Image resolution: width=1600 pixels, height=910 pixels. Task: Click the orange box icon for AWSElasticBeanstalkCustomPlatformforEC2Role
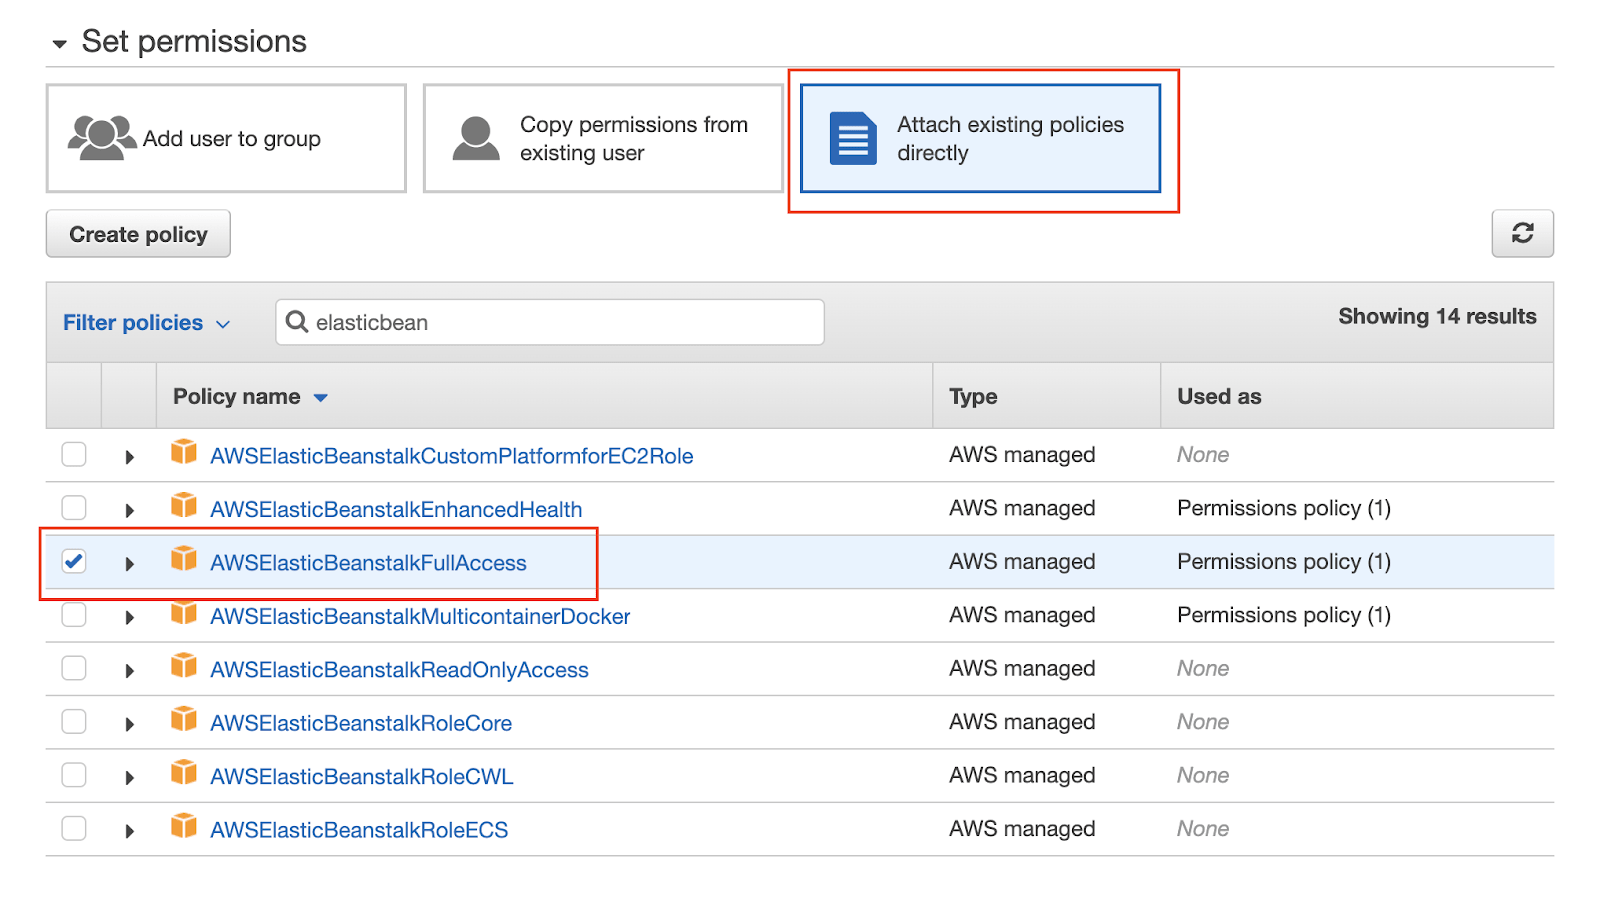[184, 452]
